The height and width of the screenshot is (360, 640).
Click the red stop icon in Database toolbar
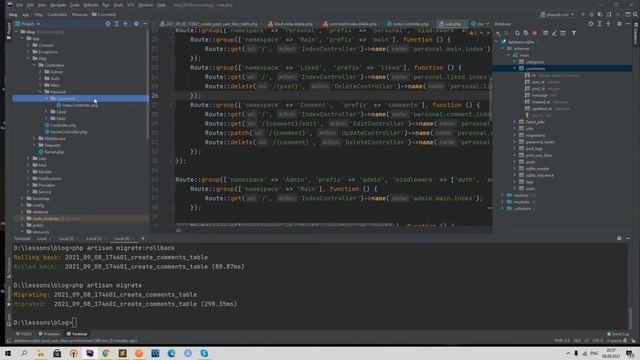pos(534,33)
